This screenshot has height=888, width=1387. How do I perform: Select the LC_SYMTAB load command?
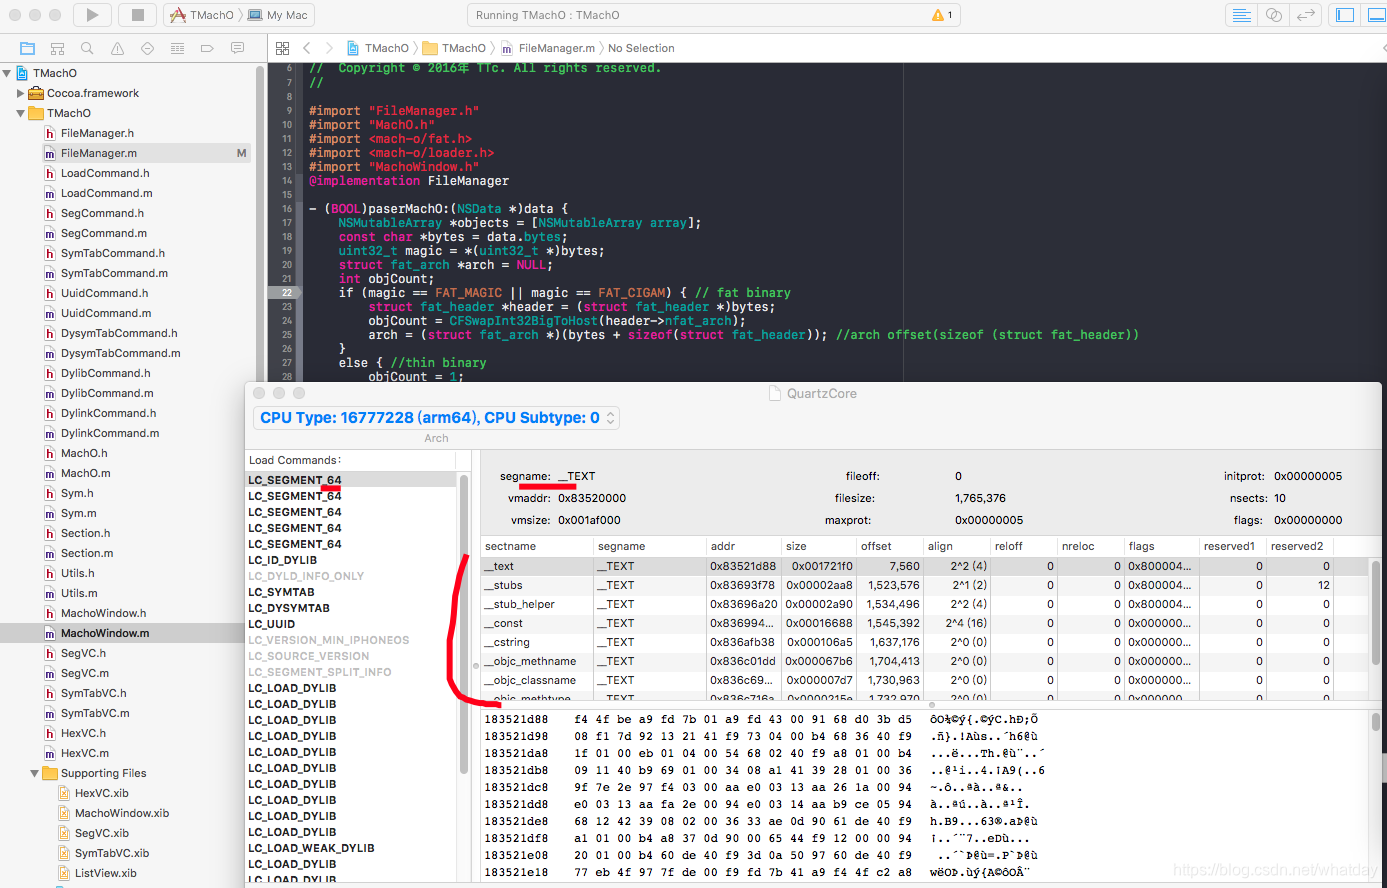(x=281, y=592)
